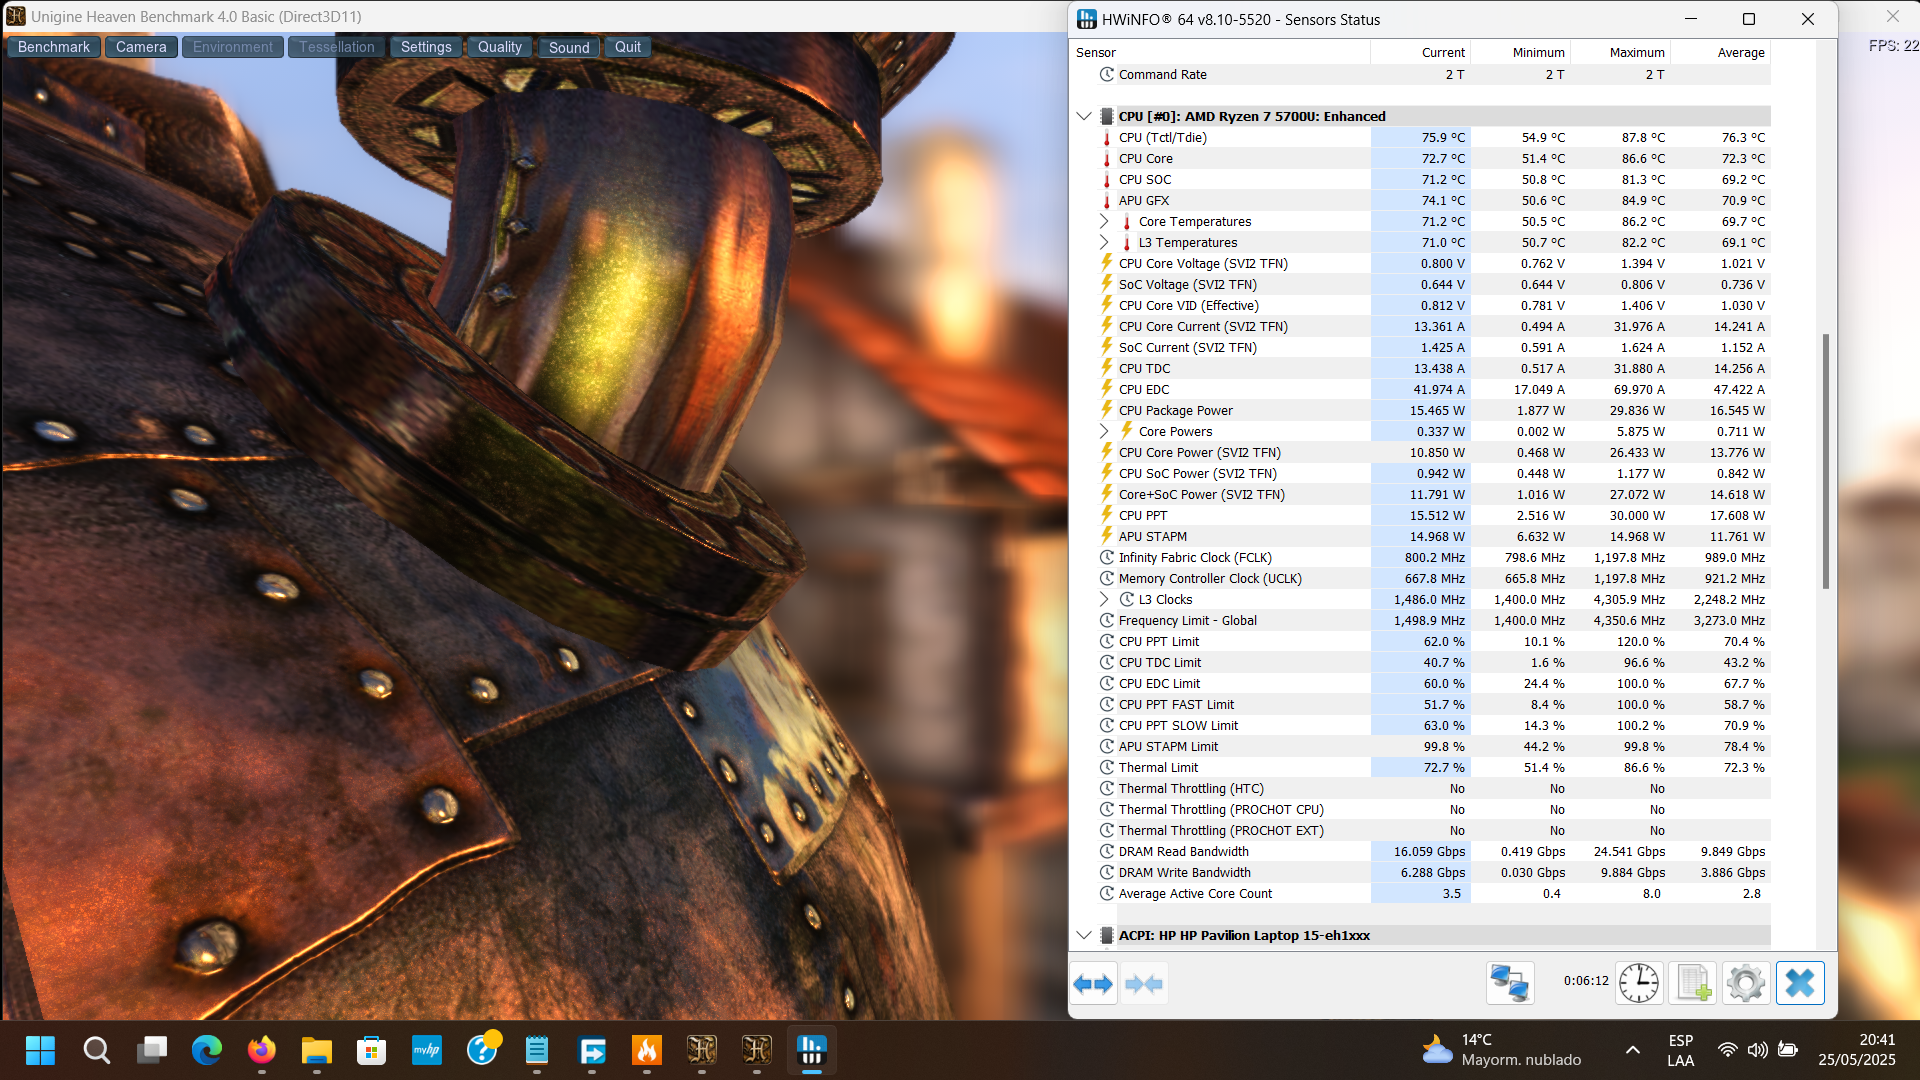Click the expand sensor columns arrows icon
This screenshot has width=1920, height=1080.
point(1093,984)
